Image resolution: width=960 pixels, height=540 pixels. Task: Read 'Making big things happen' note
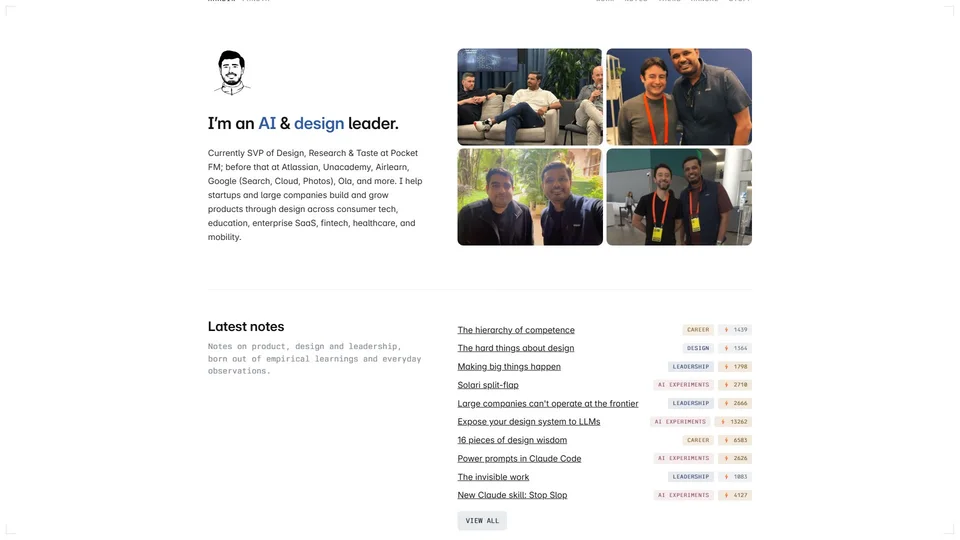coord(509,366)
